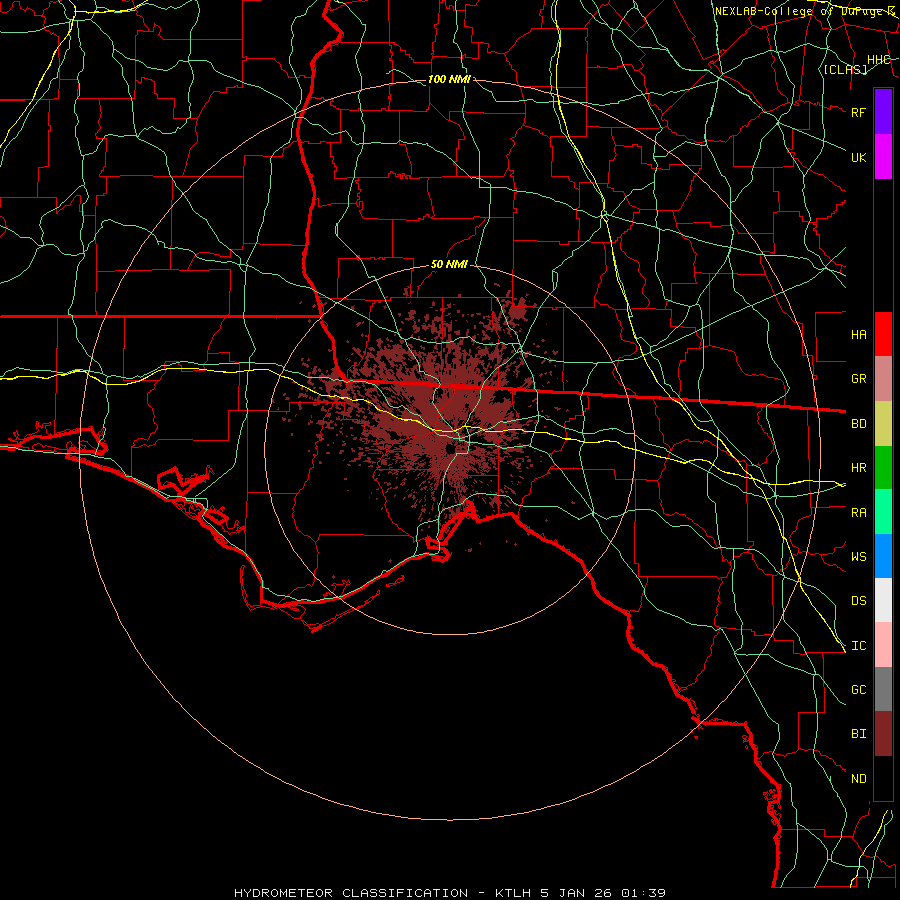Click the WS blue legend swatch
The height and width of the screenshot is (900, 900).
tap(883, 556)
